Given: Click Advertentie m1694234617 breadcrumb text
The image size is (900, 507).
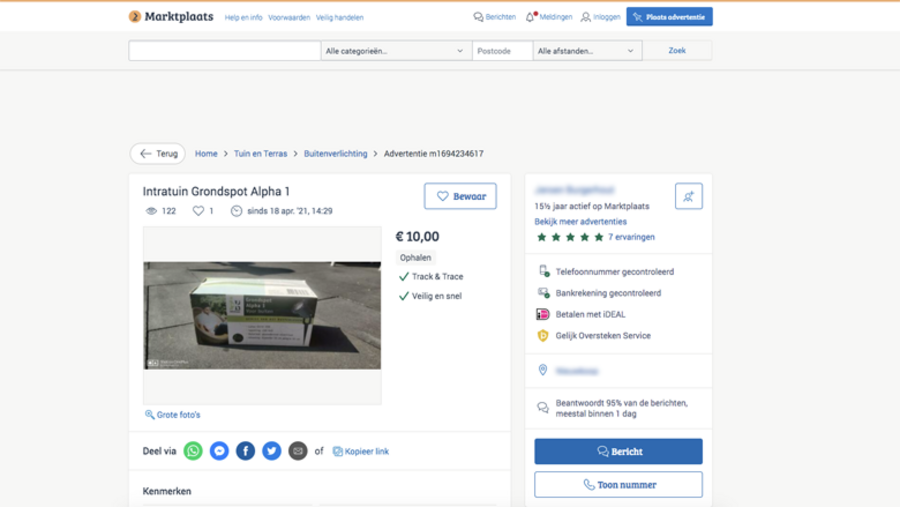Looking at the screenshot, I should click(434, 153).
